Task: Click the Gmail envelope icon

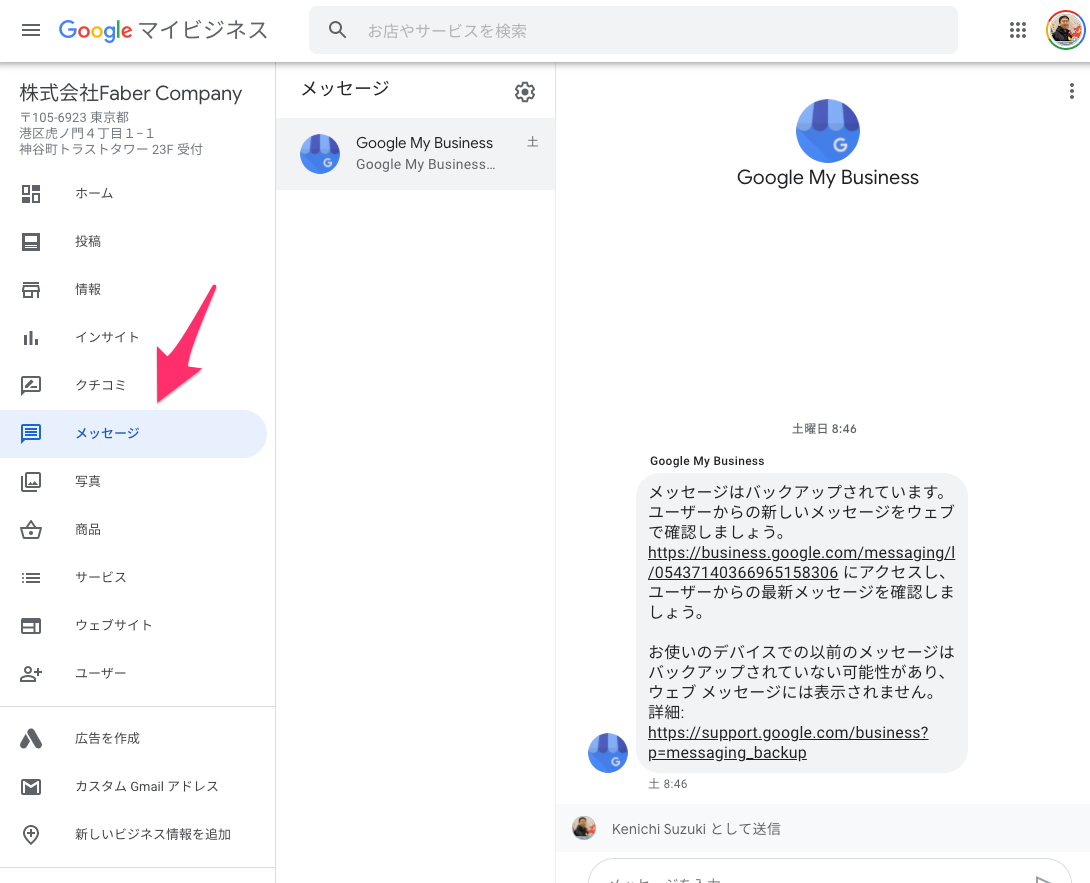Action: point(31,786)
